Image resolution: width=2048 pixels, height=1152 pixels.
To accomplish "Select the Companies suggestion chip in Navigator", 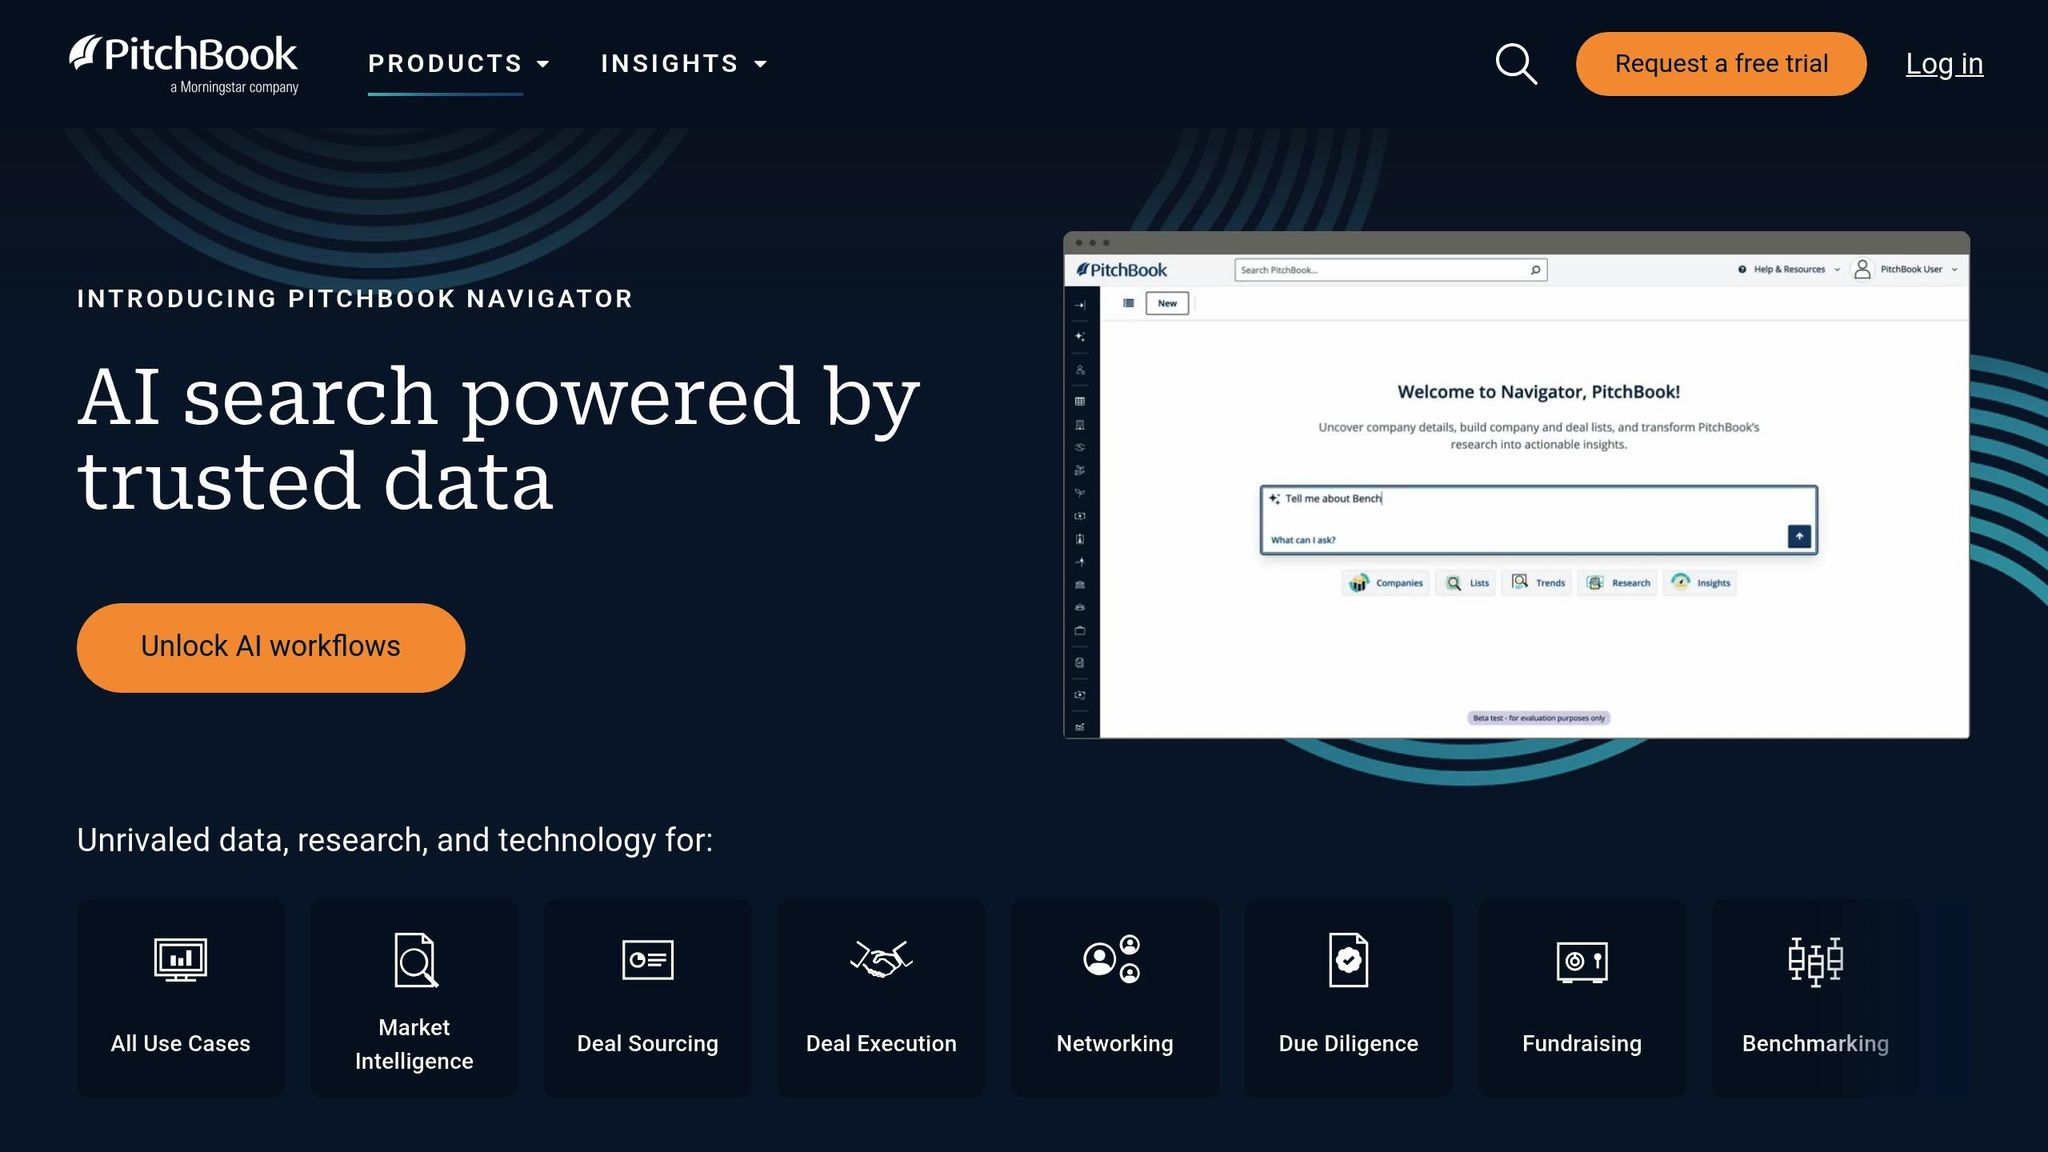I will (x=1385, y=583).
